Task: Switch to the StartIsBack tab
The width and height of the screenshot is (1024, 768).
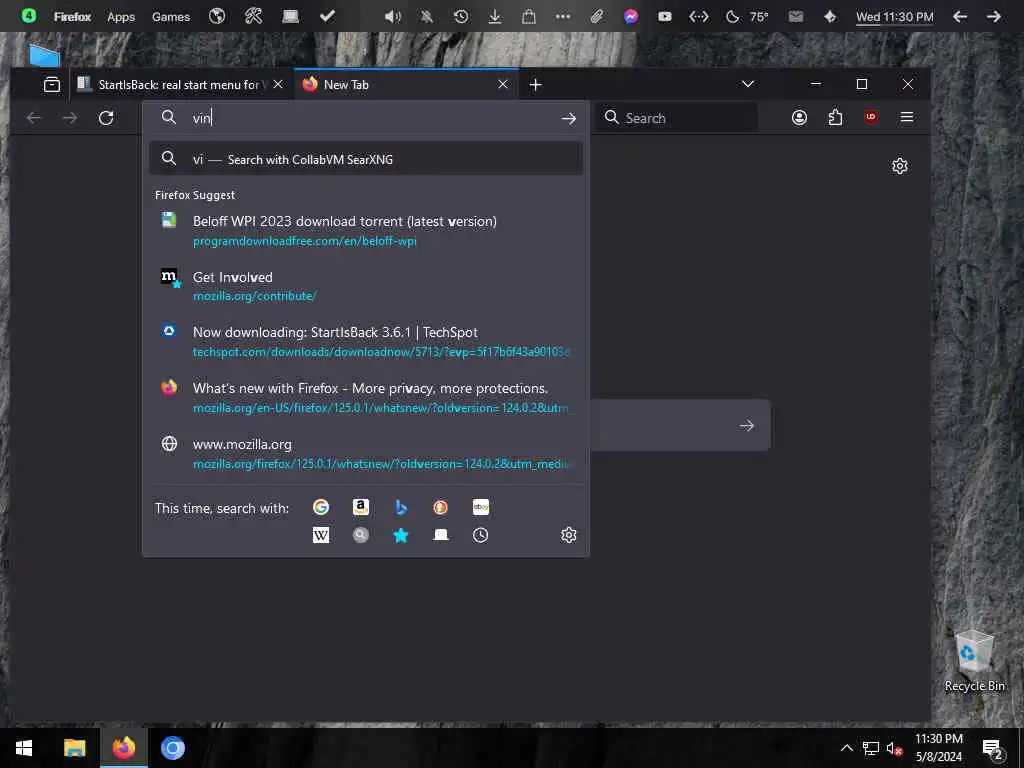Action: tap(180, 84)
